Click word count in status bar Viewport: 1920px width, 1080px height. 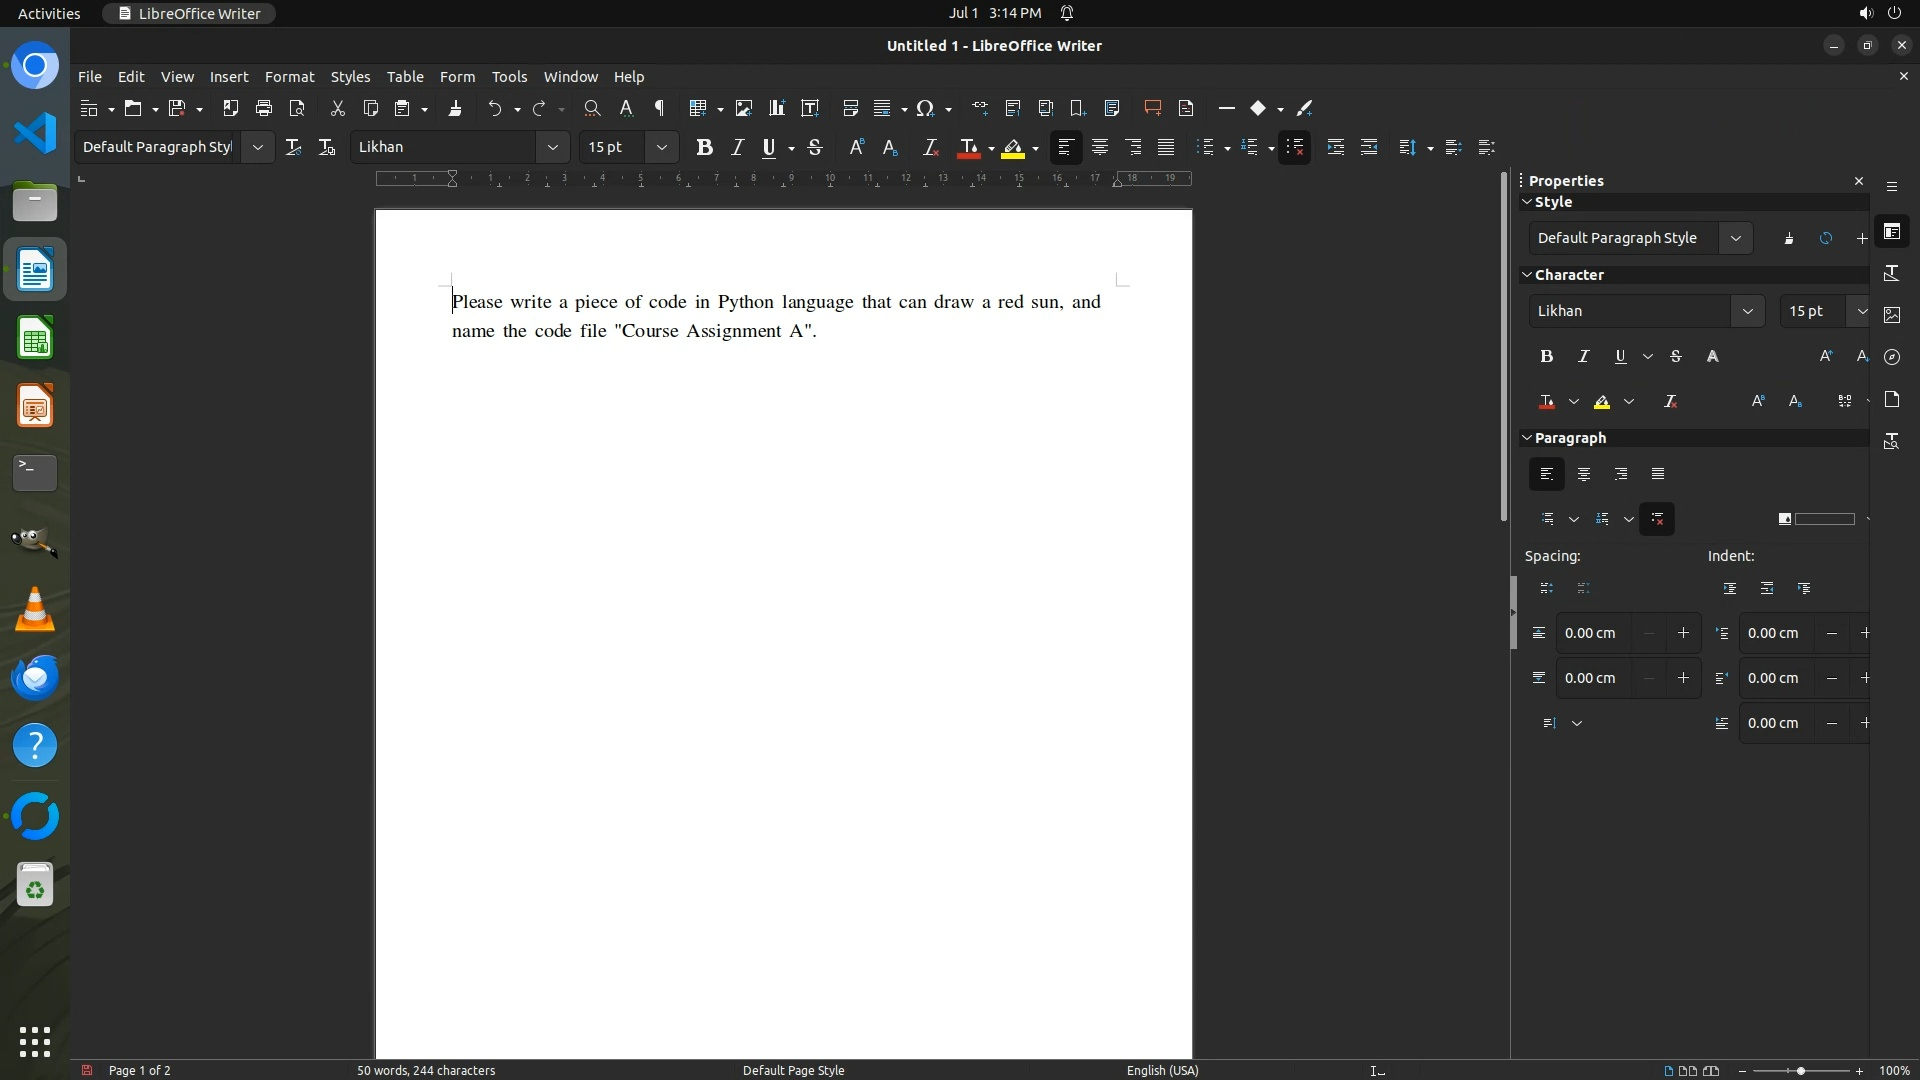426,1070
